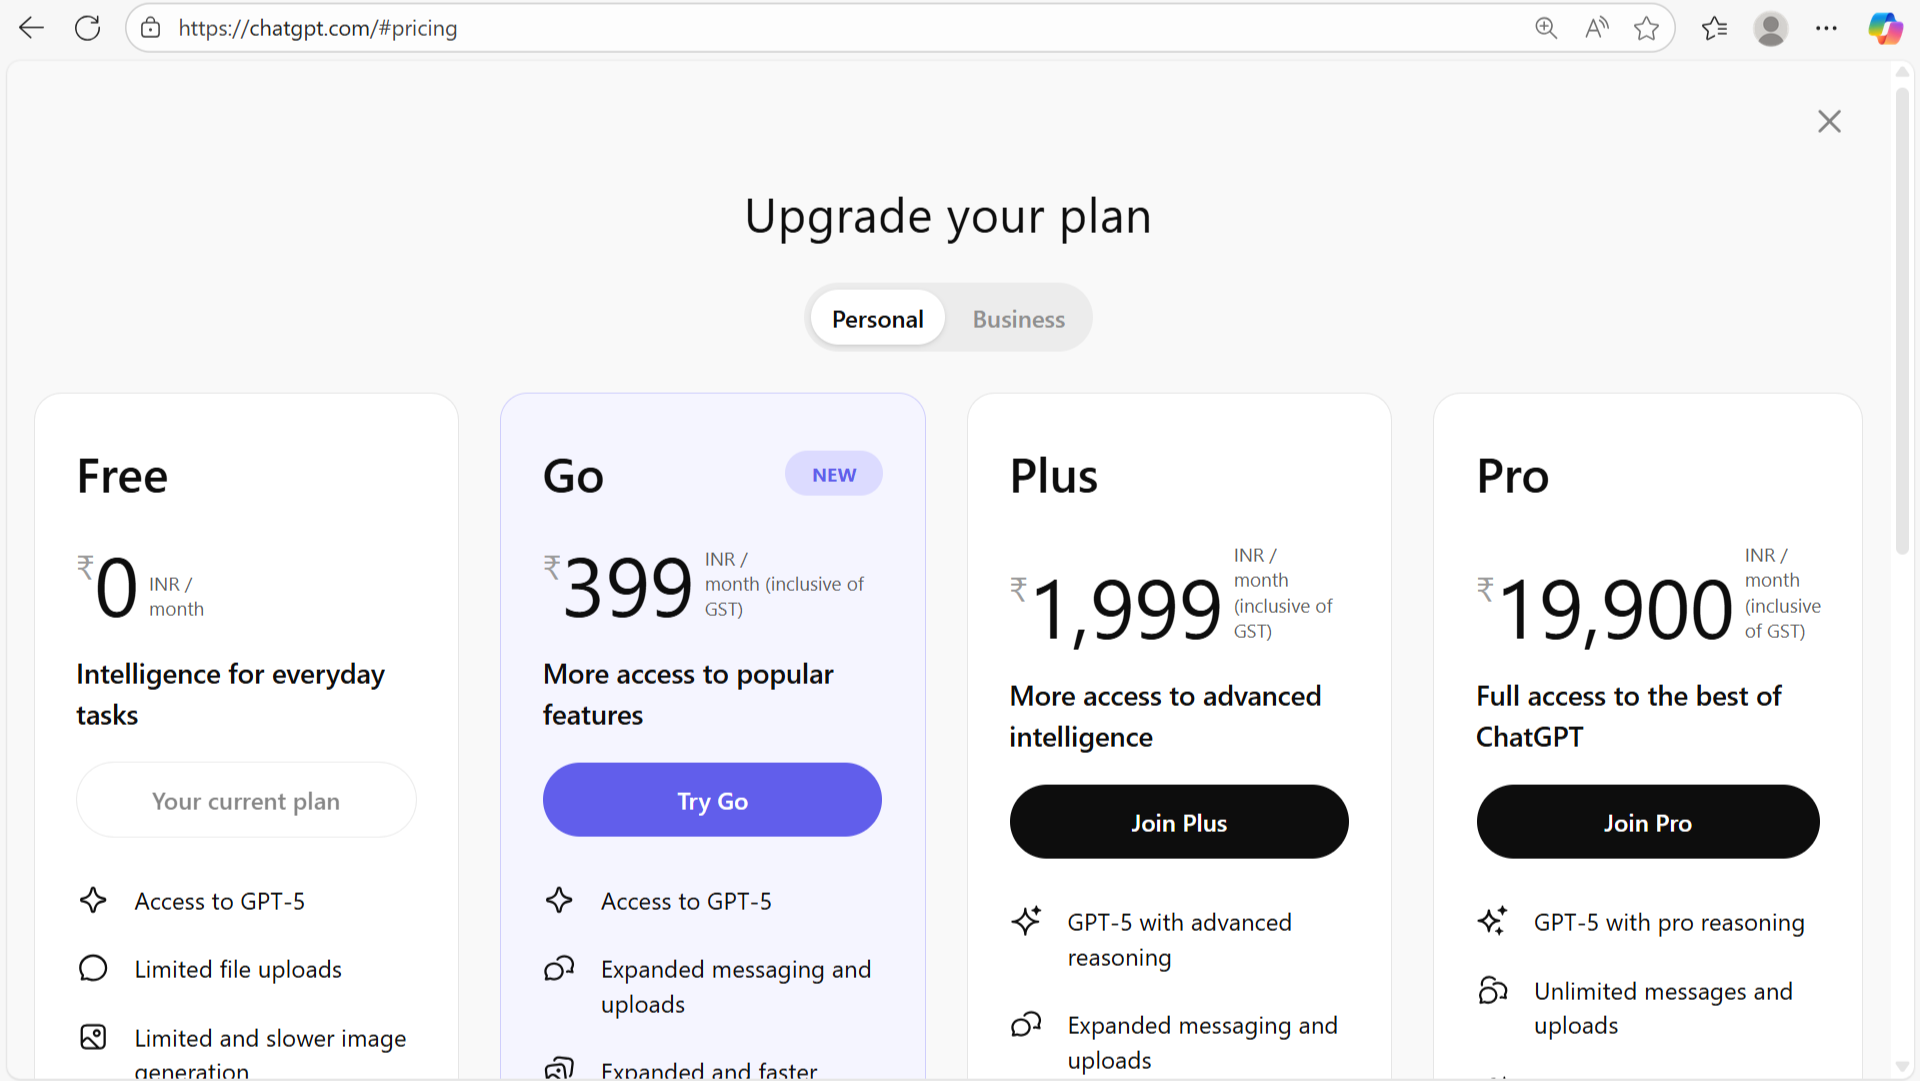The image size is (1920, 1081).
Task: Open the browser profile avatar
Action: [x=1770, y=28]
